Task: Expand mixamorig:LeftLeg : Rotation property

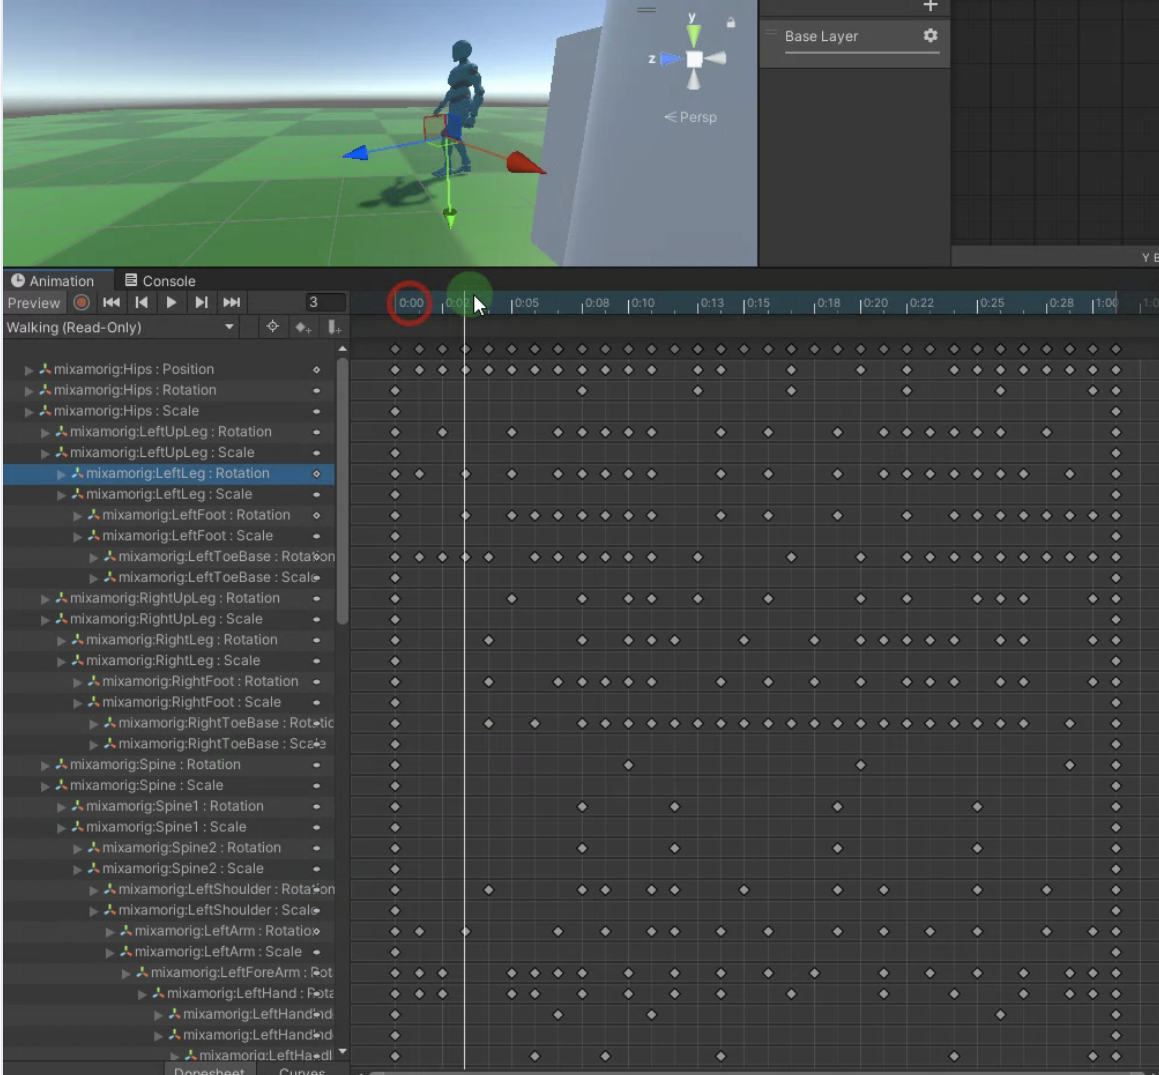Action: (61, 474)
